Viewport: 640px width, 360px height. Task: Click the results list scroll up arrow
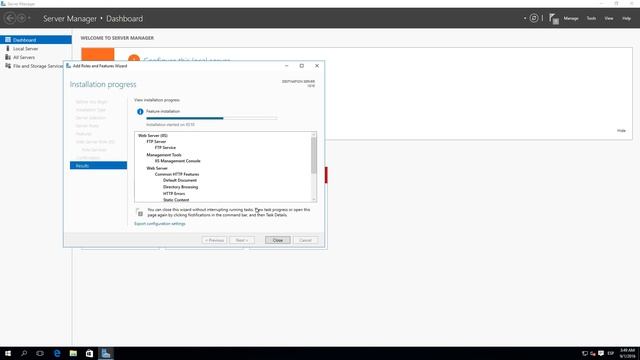[313, 135]
